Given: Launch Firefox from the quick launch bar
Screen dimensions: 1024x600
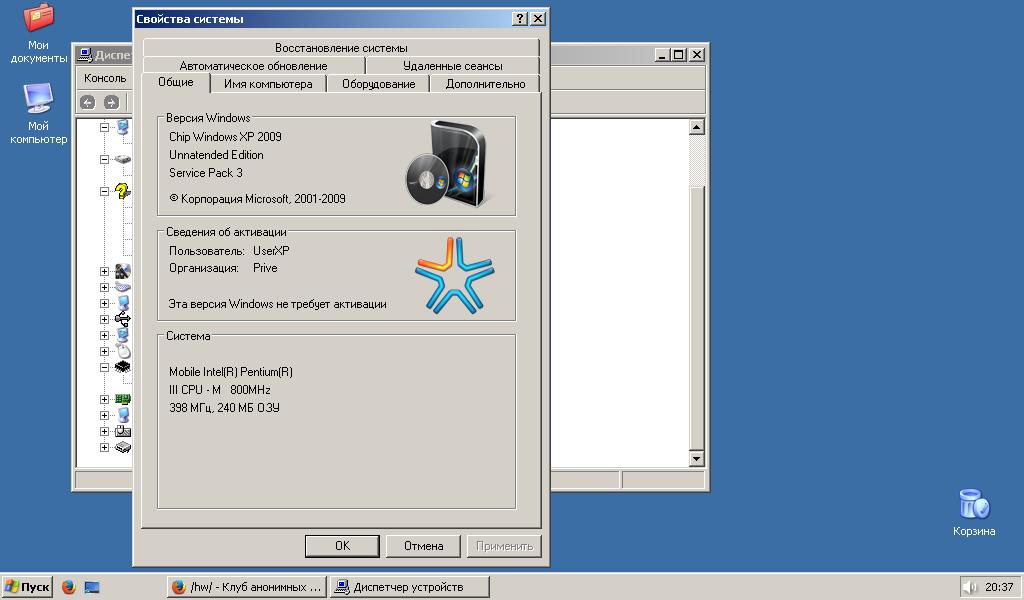Looking at the screenshot, I should coord(69,587).
